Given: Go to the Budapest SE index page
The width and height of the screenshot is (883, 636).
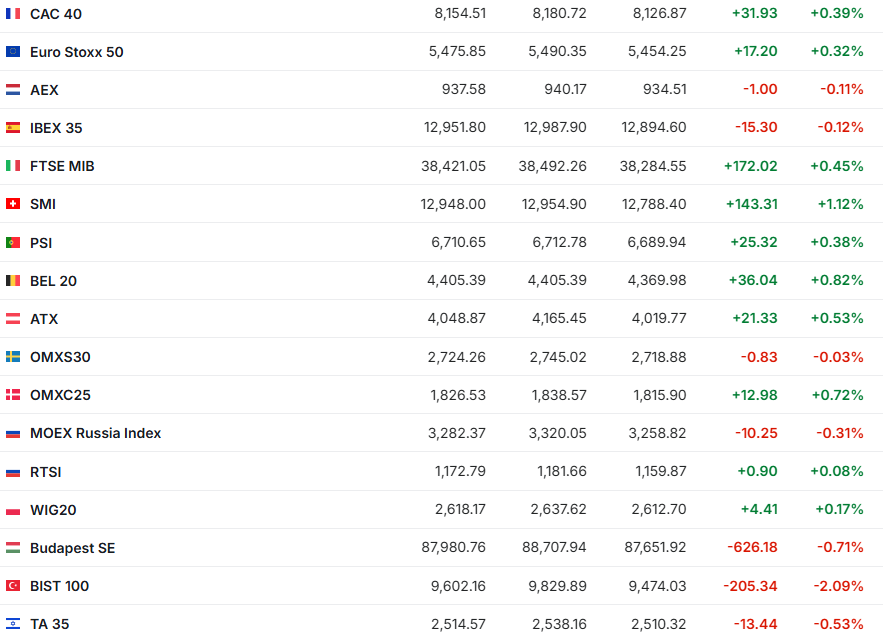Looking at the screenshot, I should pos(73,548).
